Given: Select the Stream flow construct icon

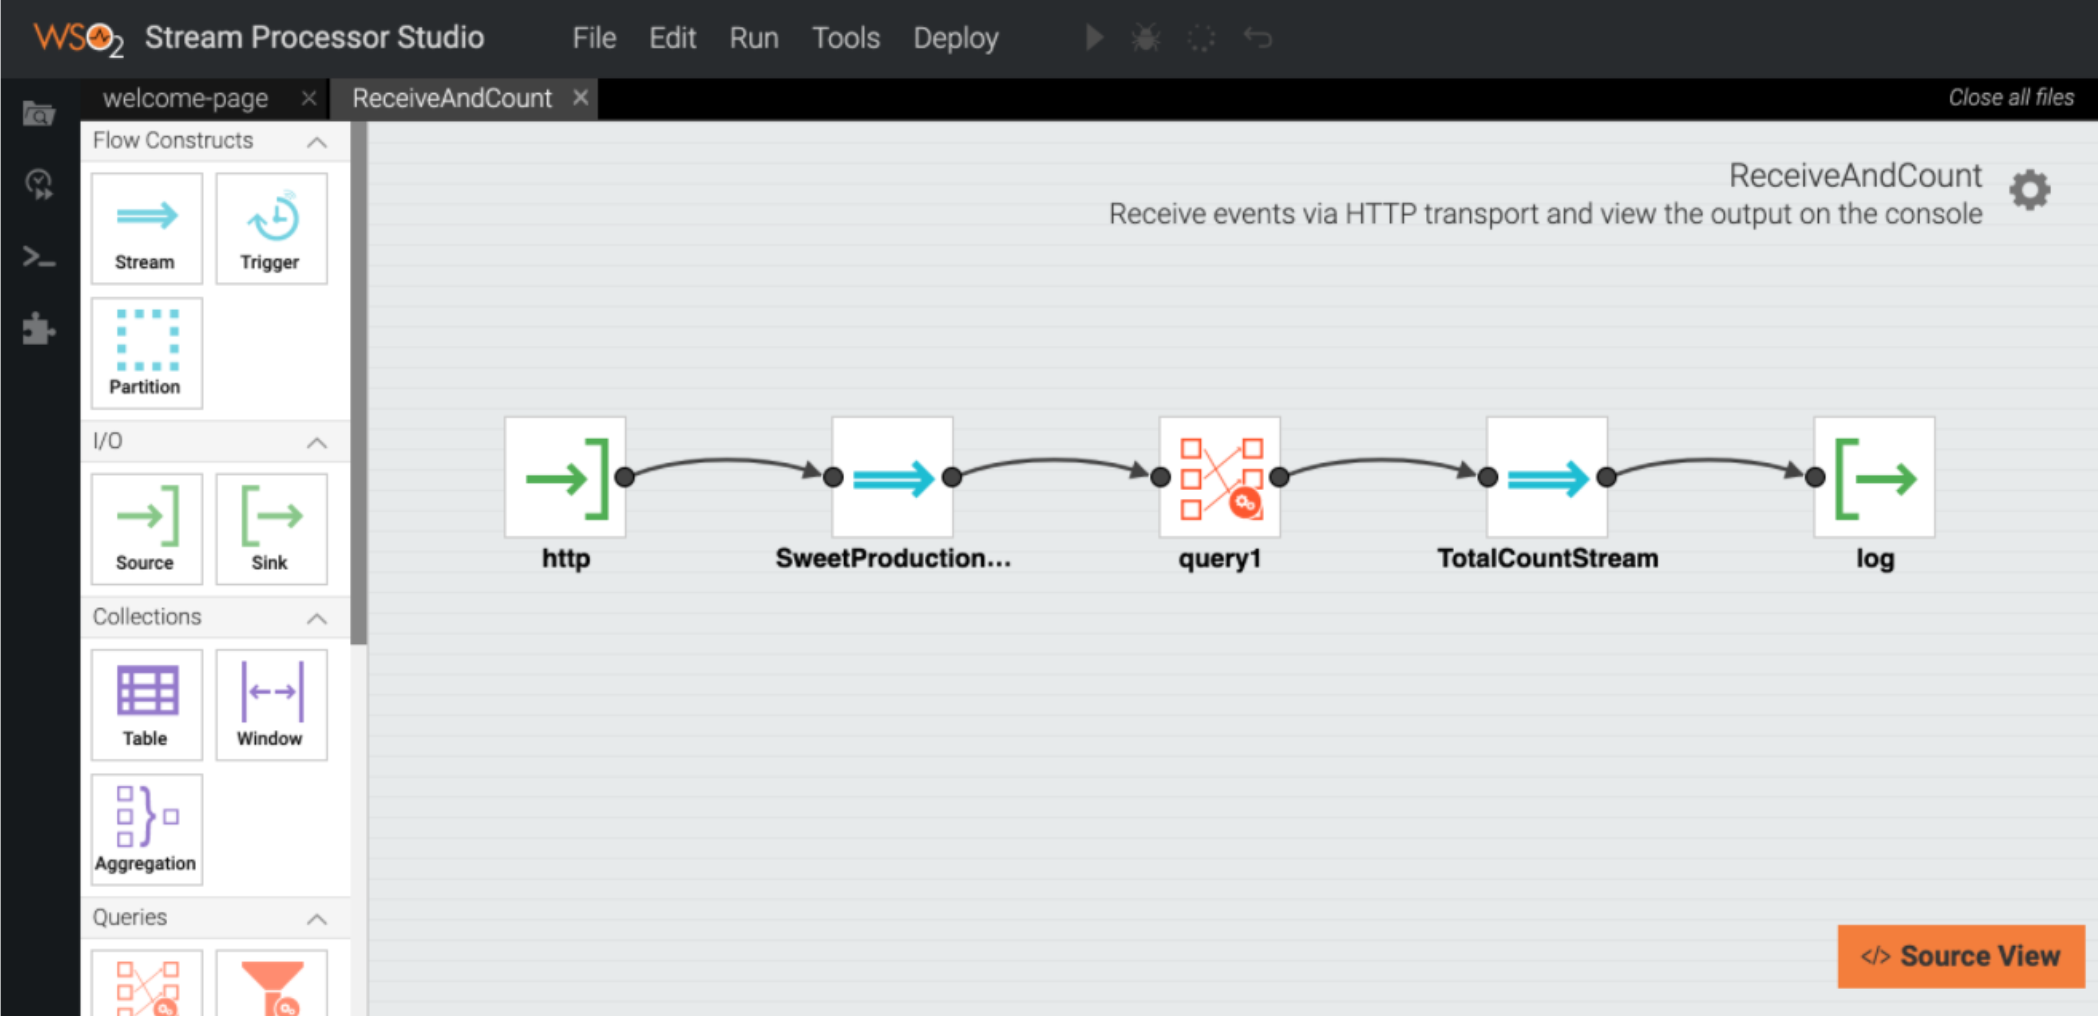Looking at the screenshot, I should (x=146, y=228).
